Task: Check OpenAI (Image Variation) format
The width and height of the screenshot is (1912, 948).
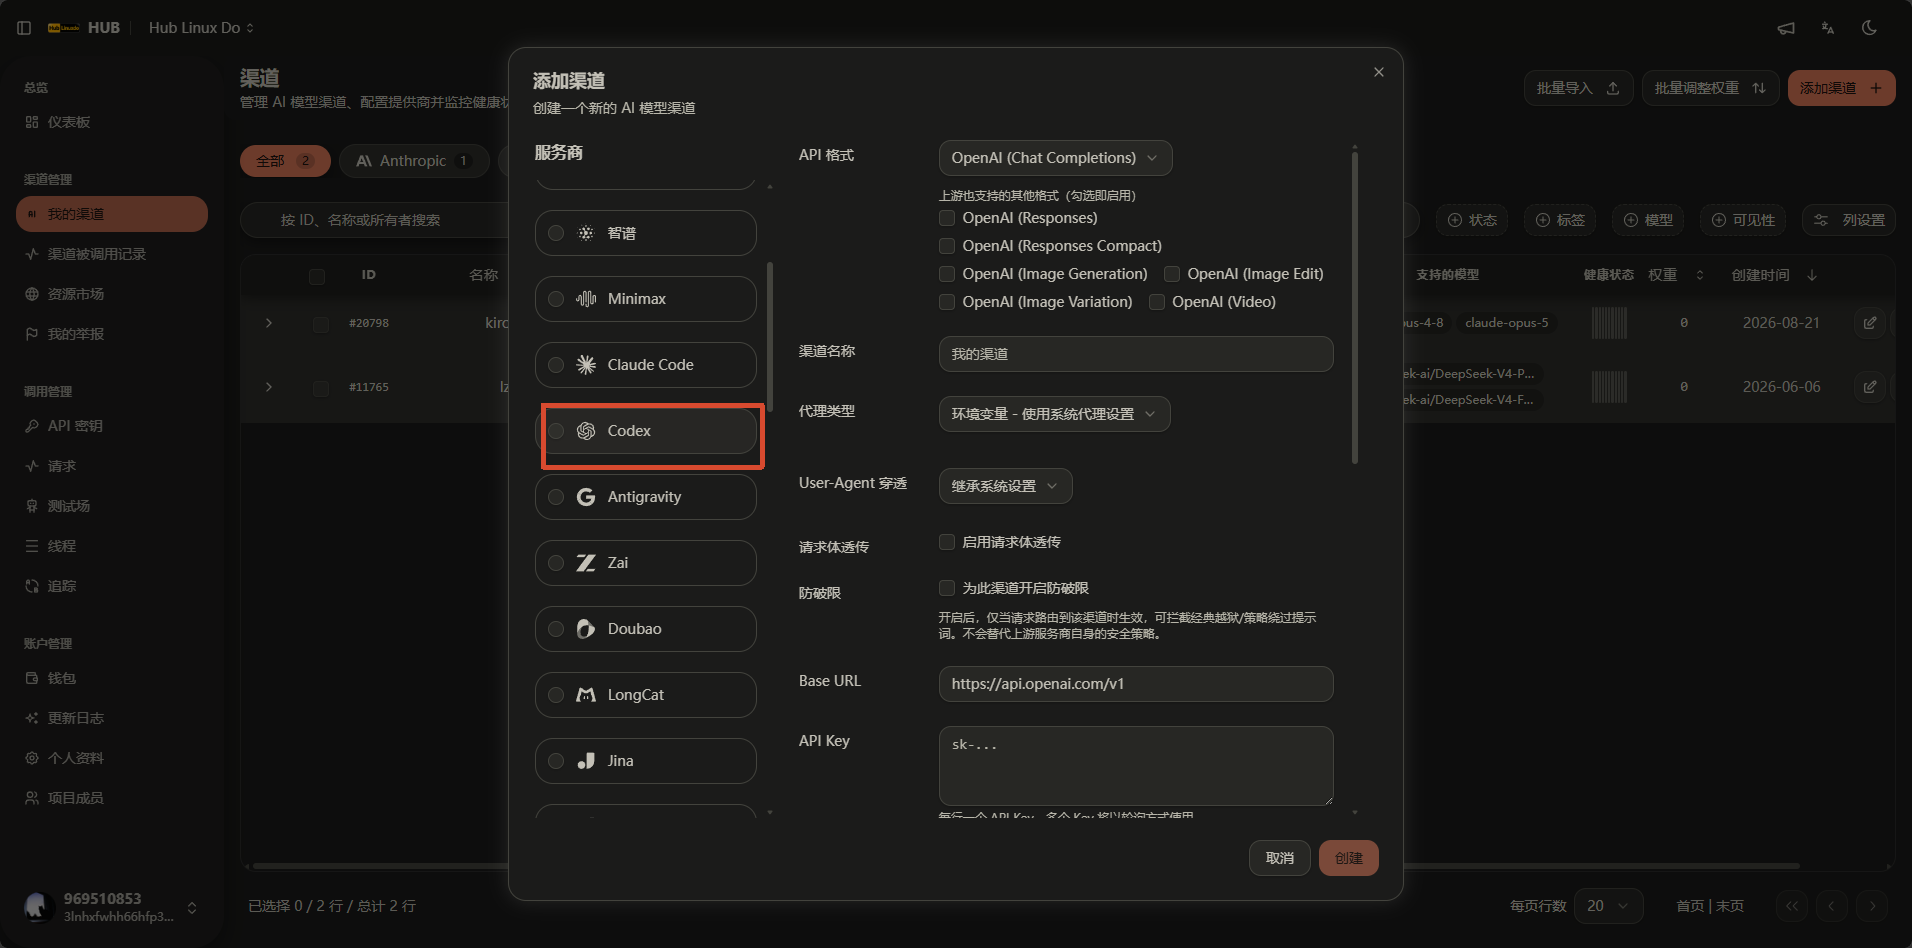Action: [x=947, y=302]
